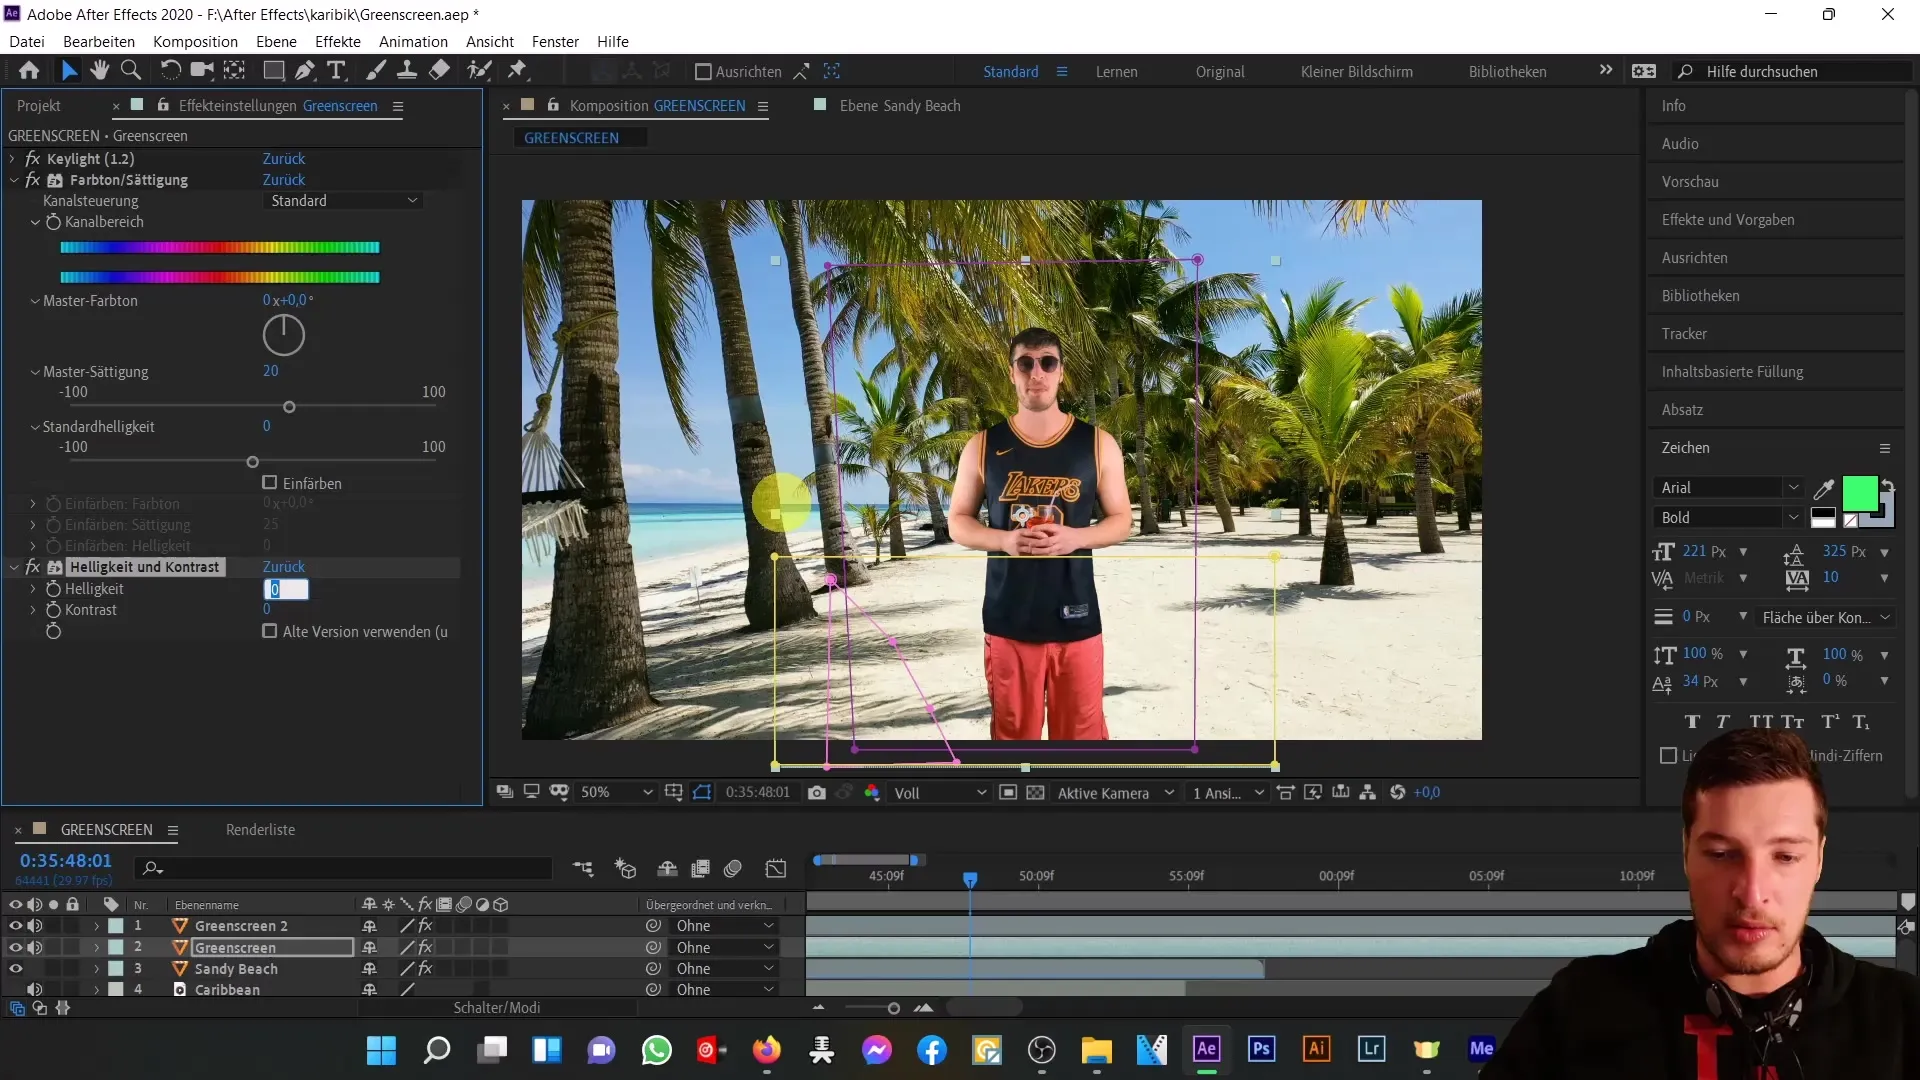The width and height of the screenshot is (1920, 1080).
Task: Enable the Einfarben checkbox
Action: pyautogui.click(x=270, y=481)
